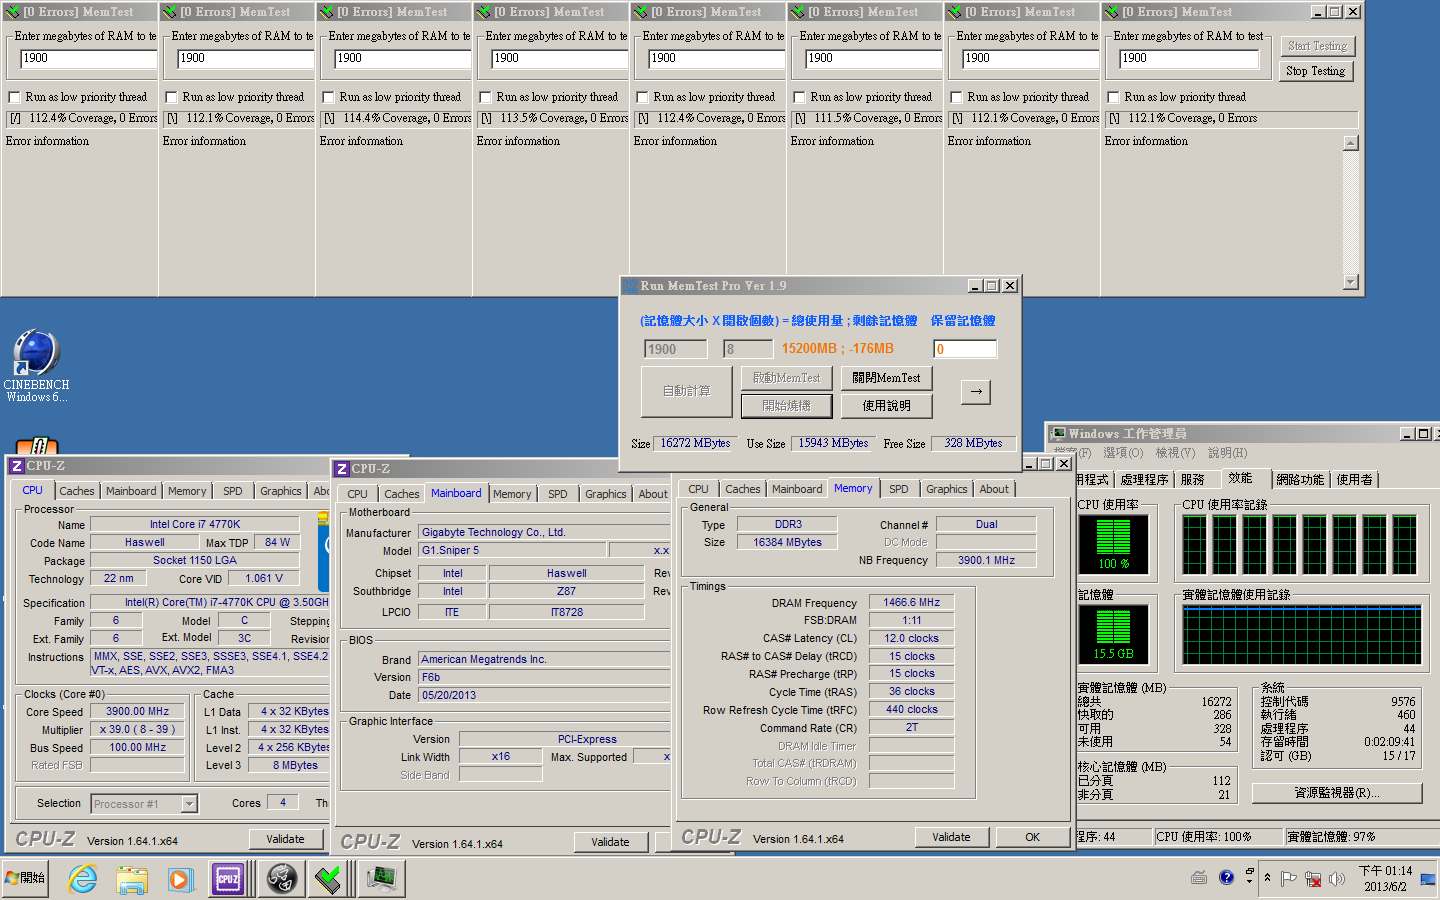1440x900 pixels.
Task: Open the 檢視(V) menu in Task Manager
Action: pyautogui.click(x=1175, y=453)
